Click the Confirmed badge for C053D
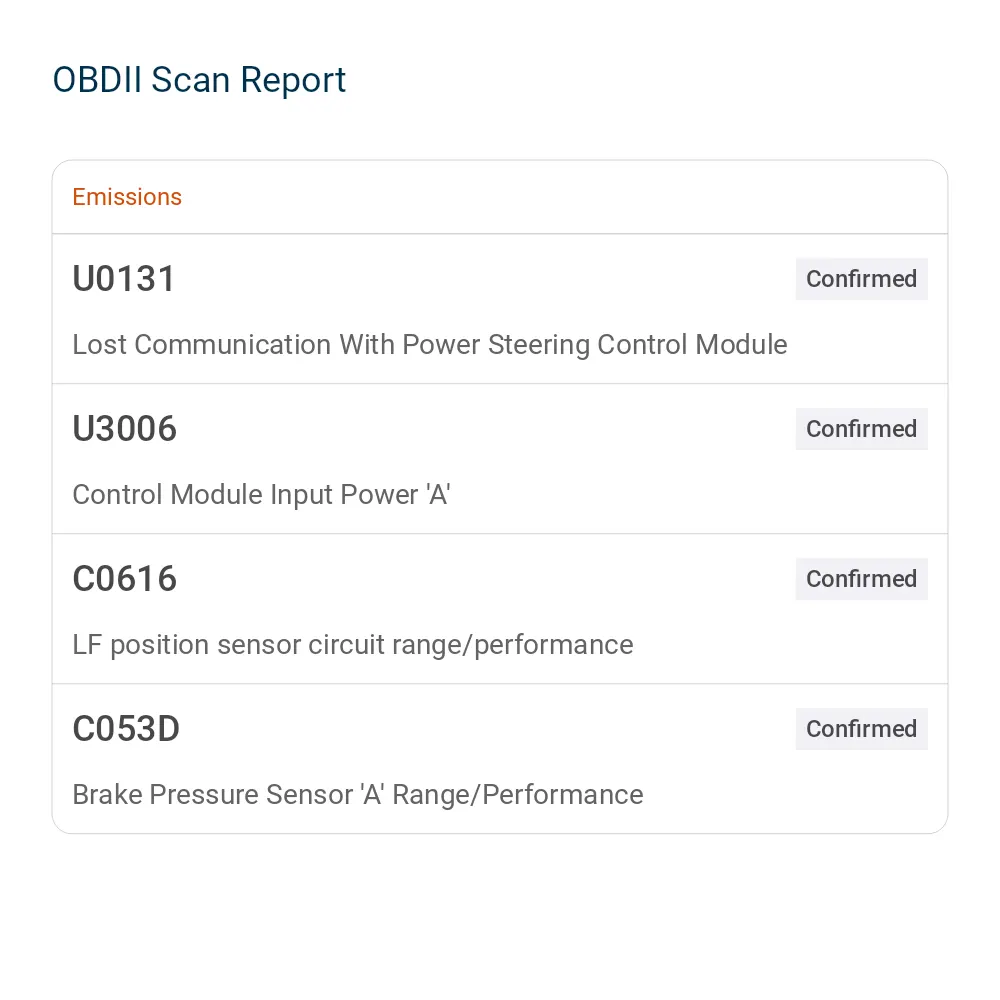The width and height of the screenshot is (1000, 1000). [x=861, y=728]
